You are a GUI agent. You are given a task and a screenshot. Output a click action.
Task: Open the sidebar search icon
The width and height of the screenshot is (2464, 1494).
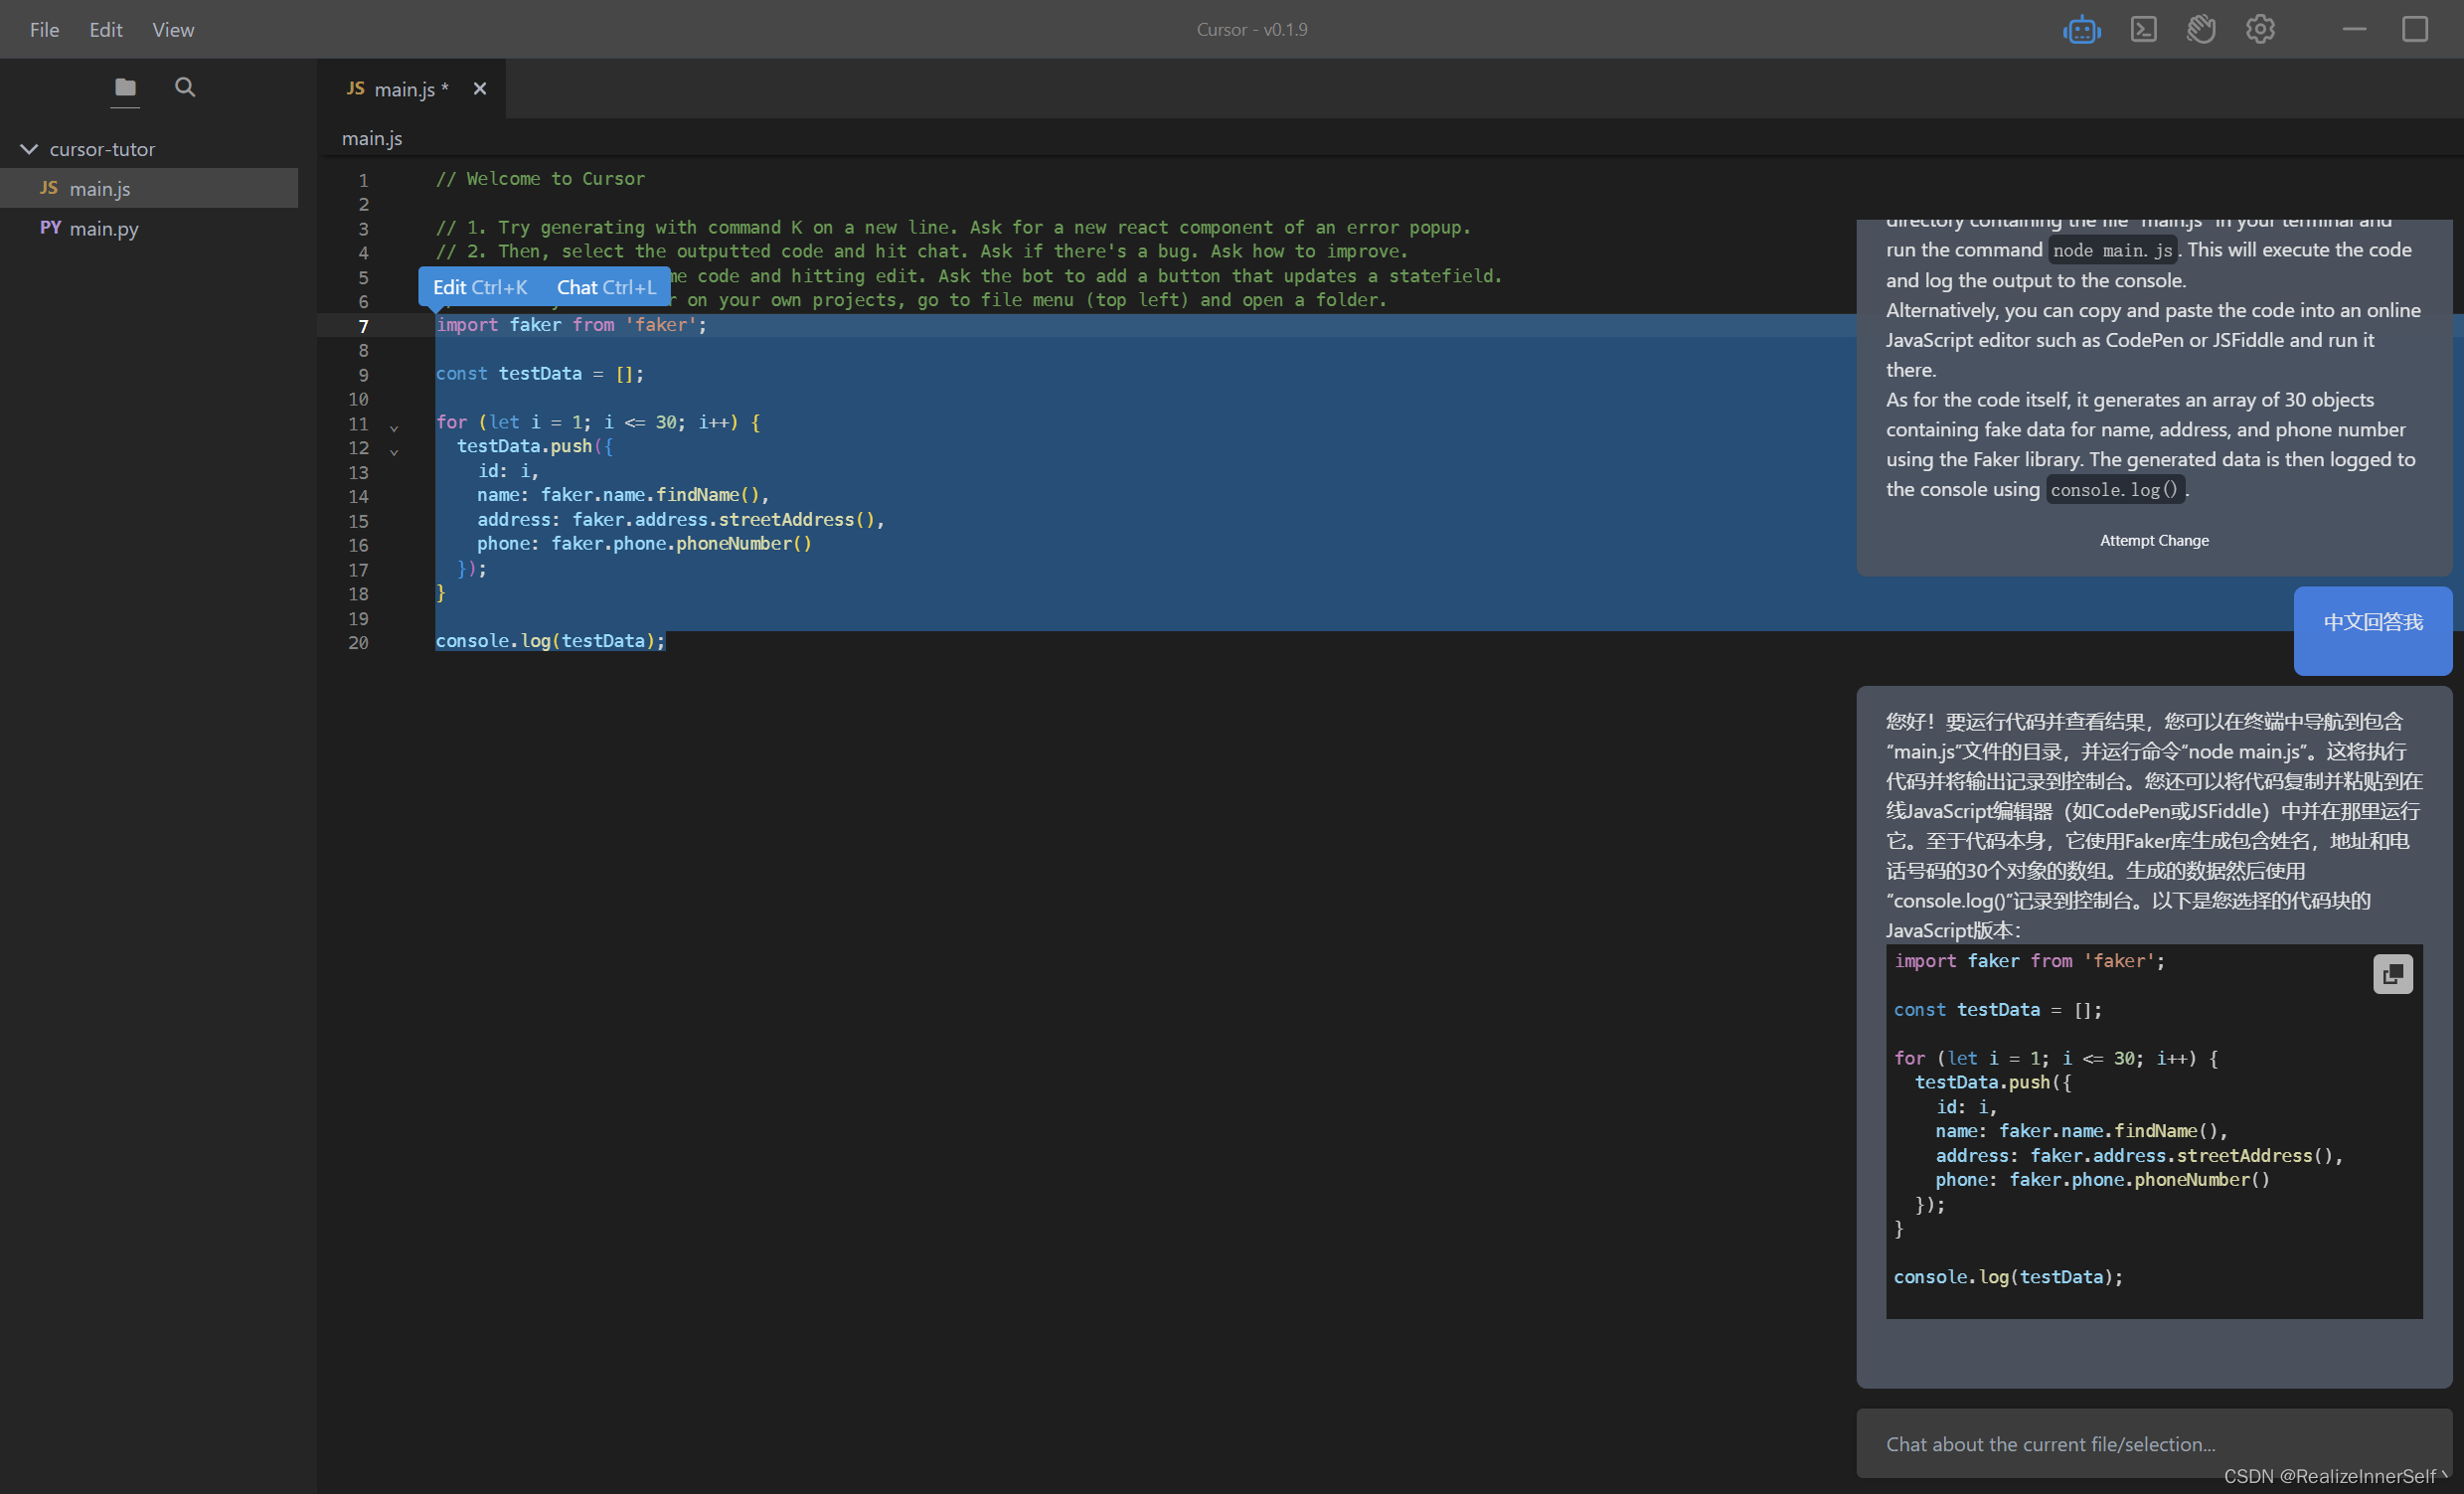coord(185,87)
